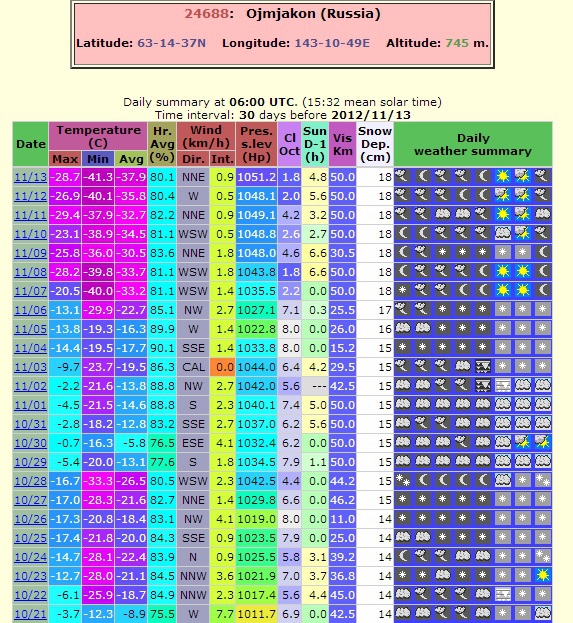This screenshot has width=573, height=623.
Task: Click the partly cloudy sun icon in 11/10 row
Action: [523, 233]
